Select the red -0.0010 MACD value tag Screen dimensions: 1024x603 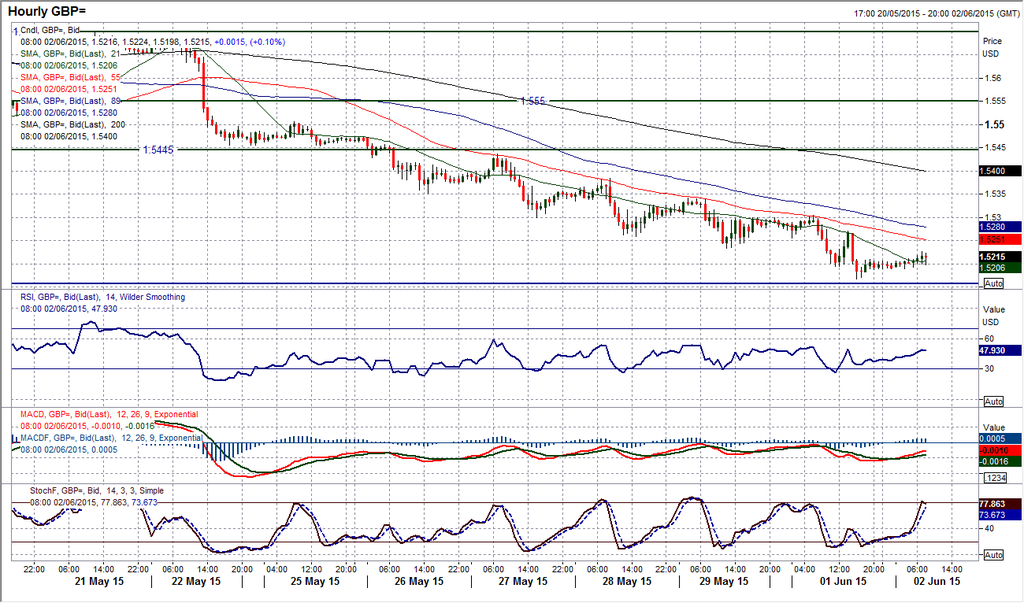pyautogui.click(x=1000, y=451)
